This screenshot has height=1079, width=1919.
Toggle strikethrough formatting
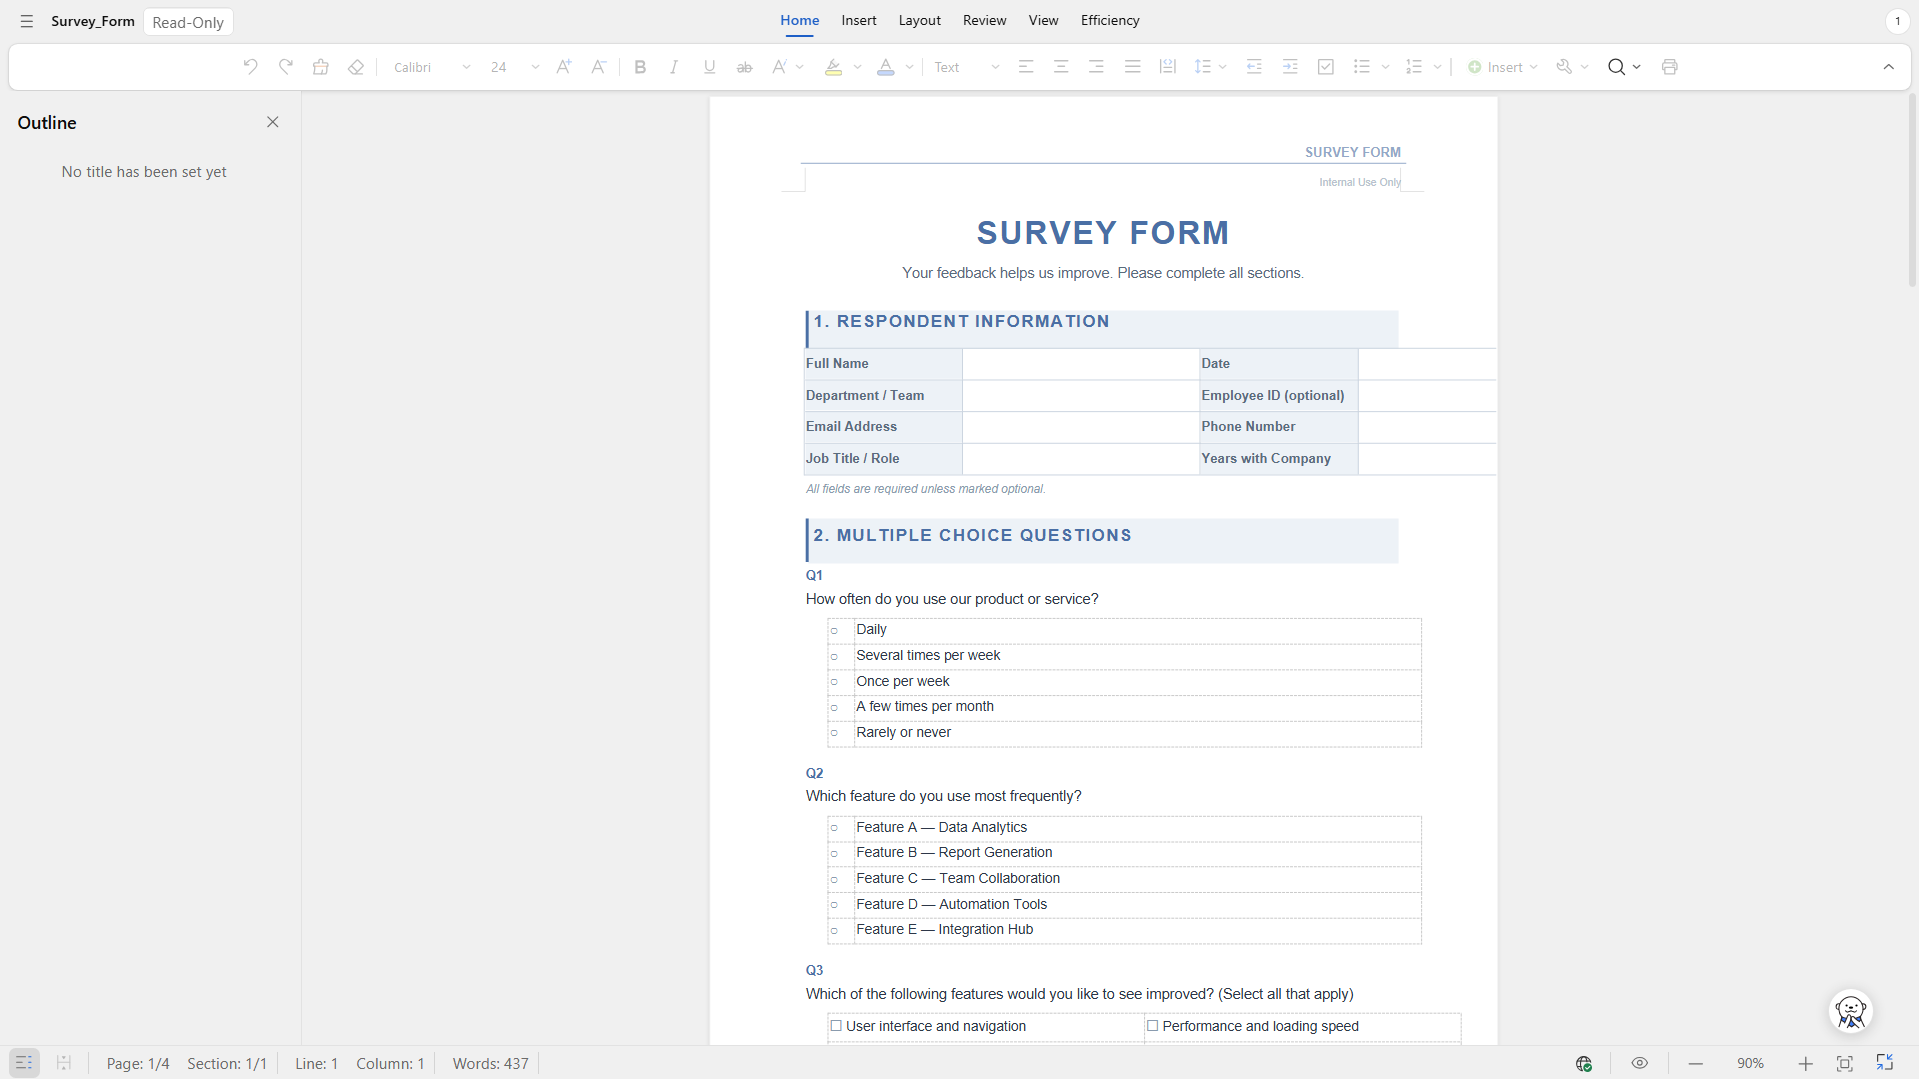(744, 67)
